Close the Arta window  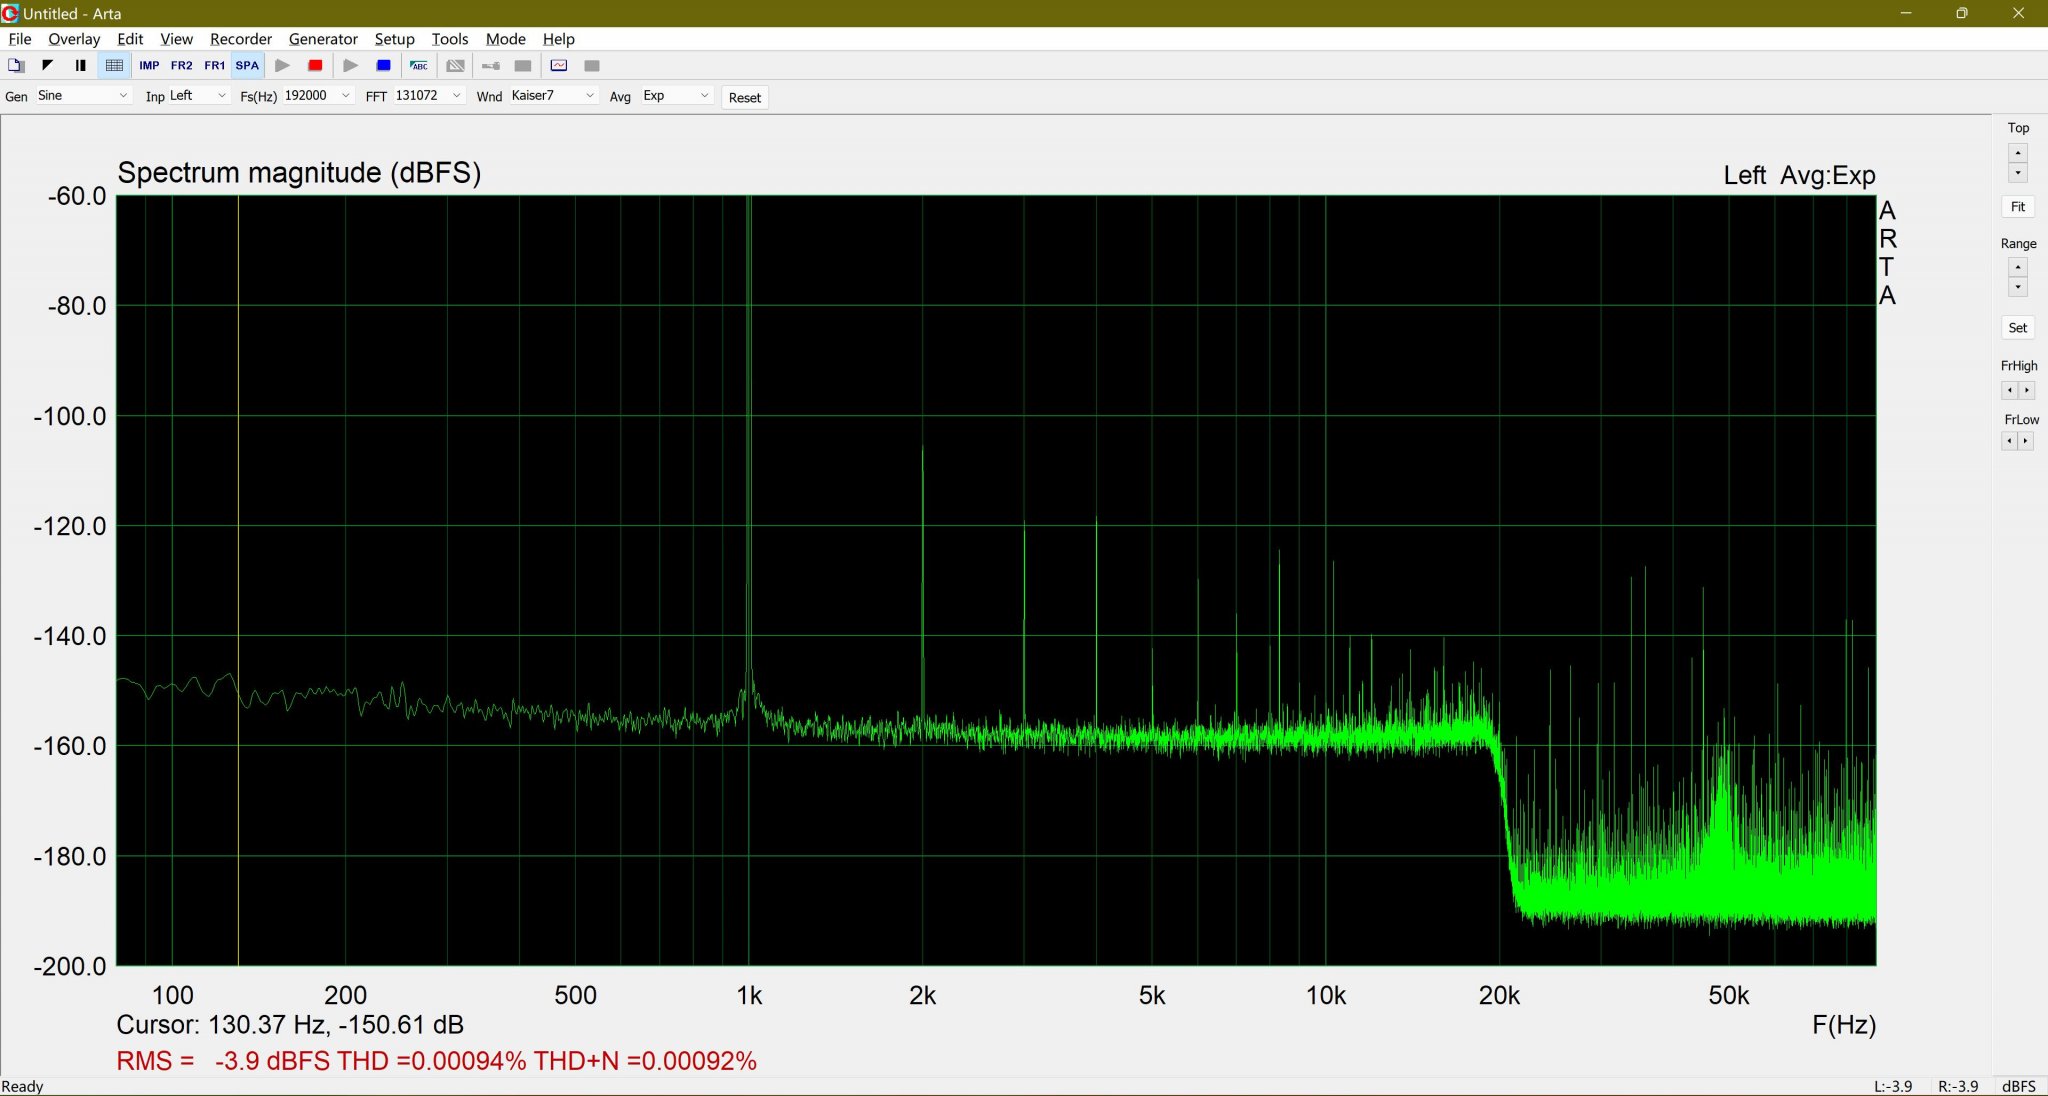click(x=2018, y=13)
